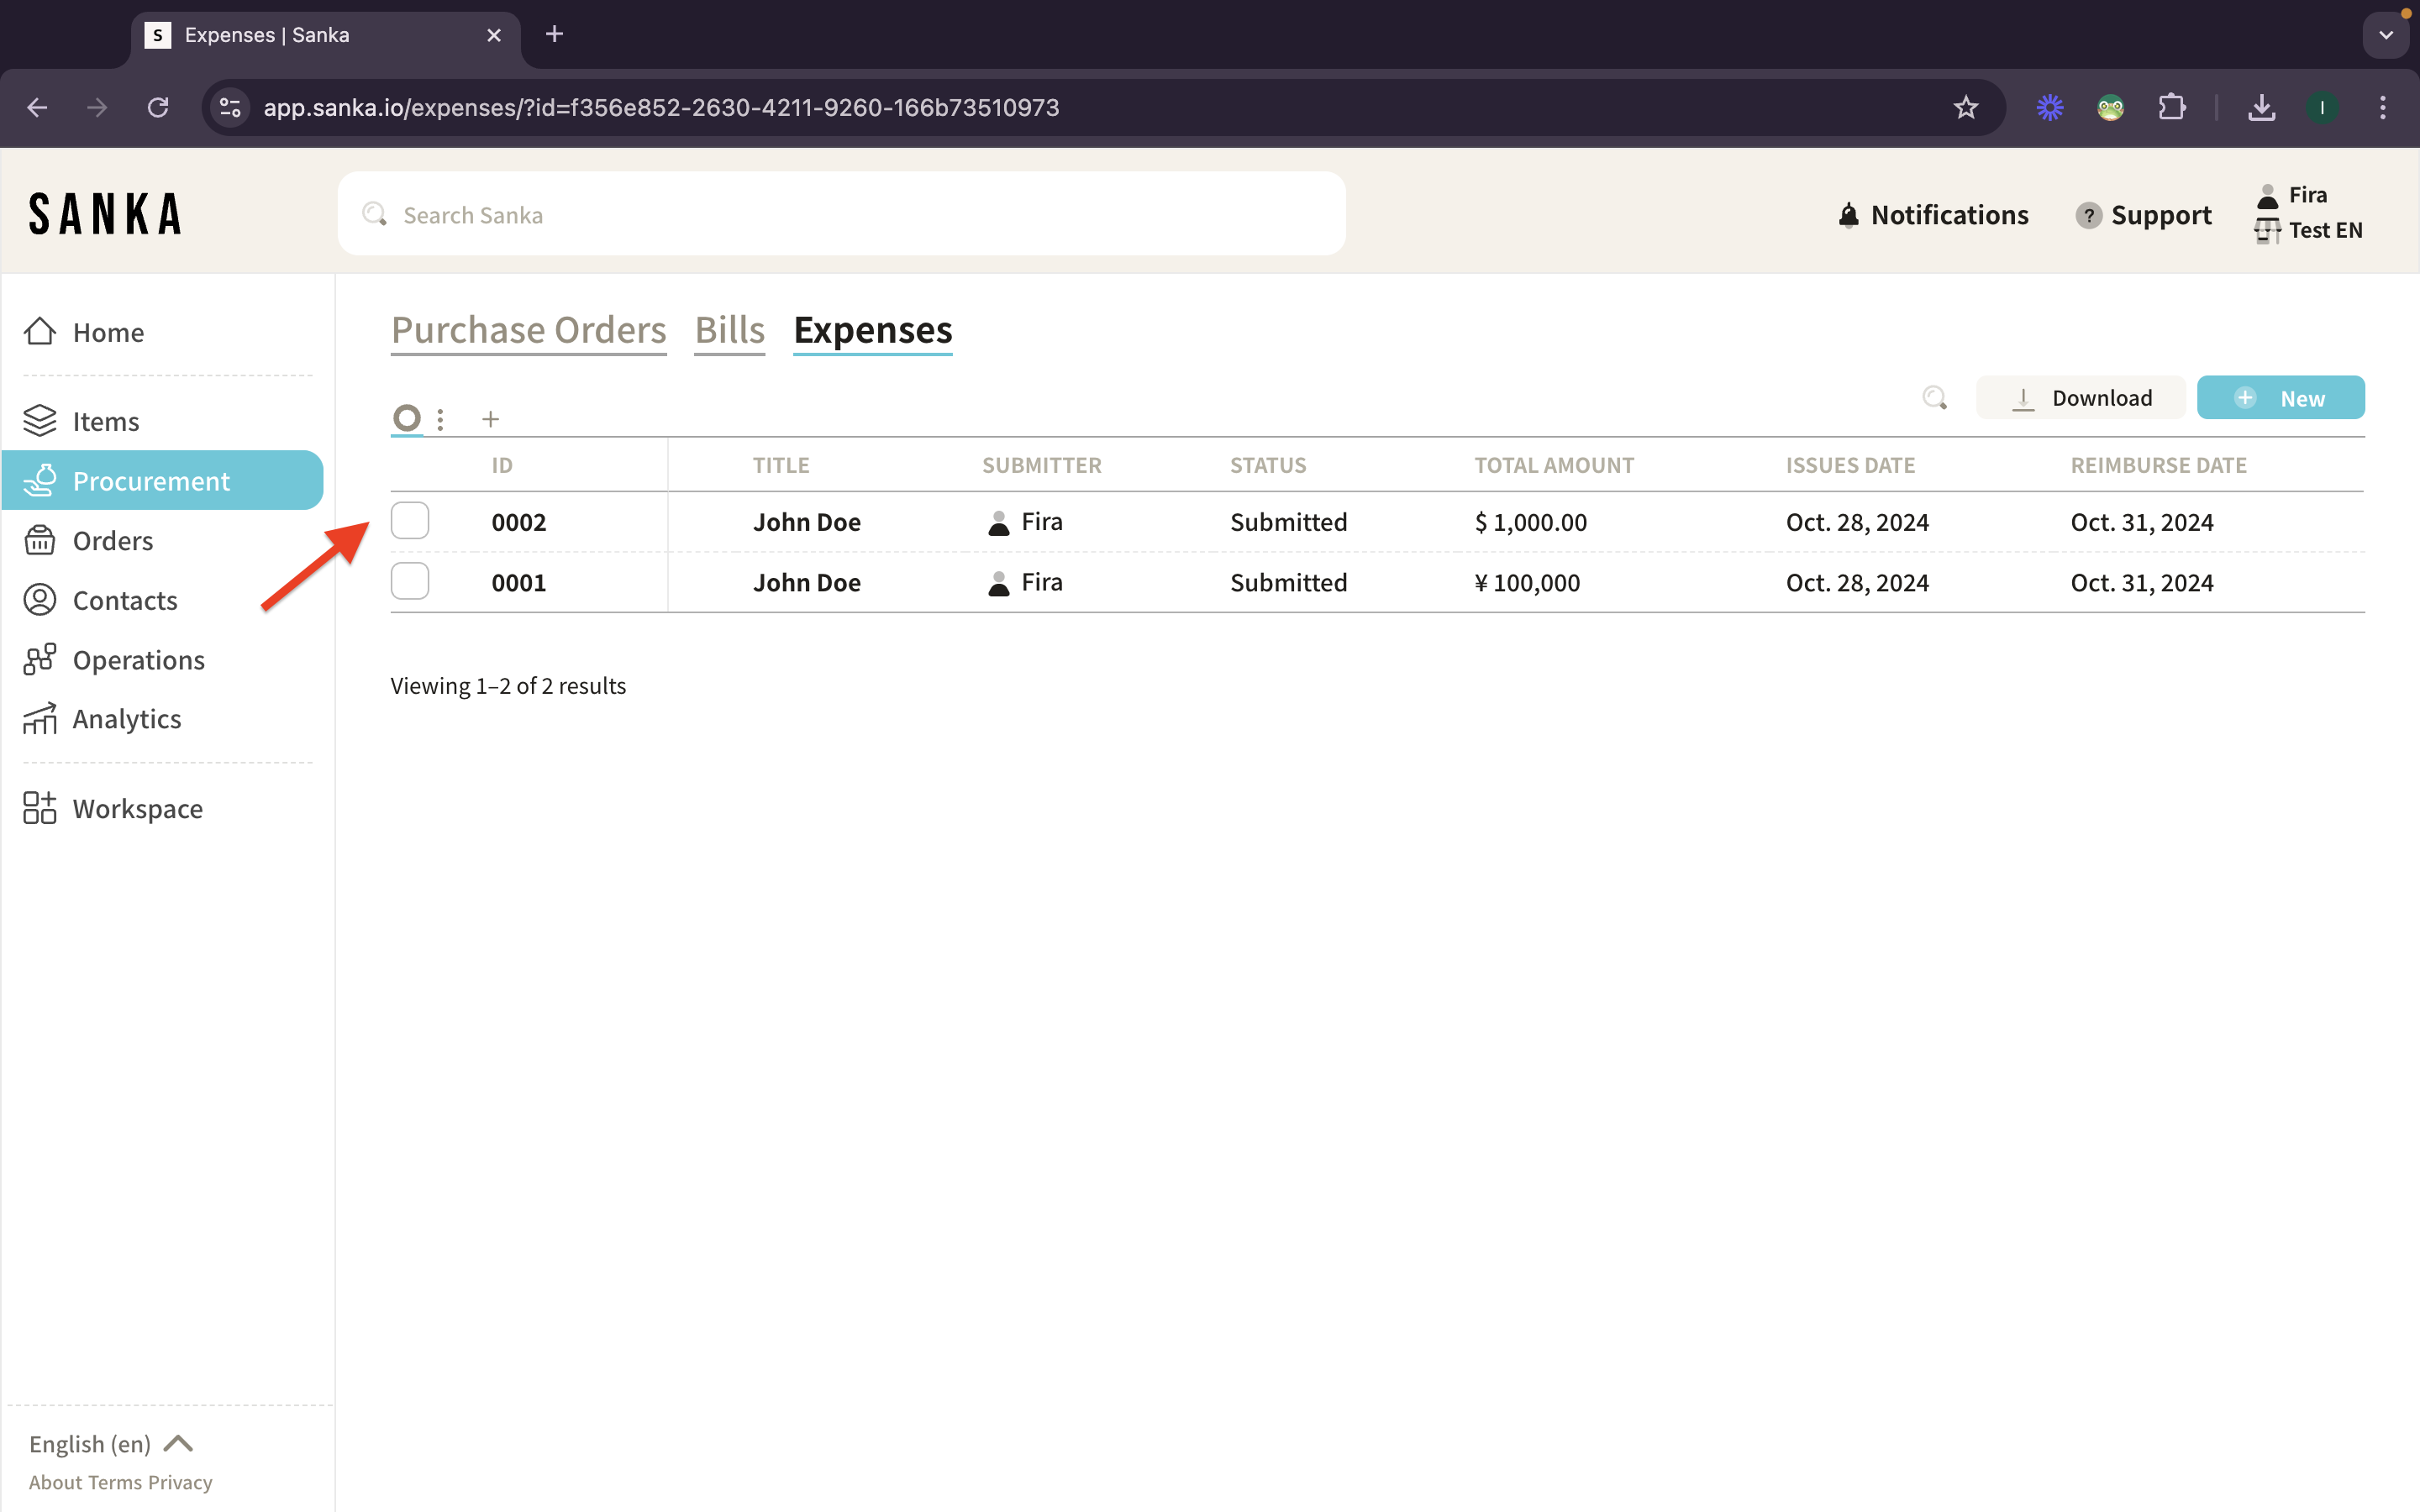2420x1512 pixels.
Task: Open the Fira Test EN account menu
Action: coord(2308,212)
